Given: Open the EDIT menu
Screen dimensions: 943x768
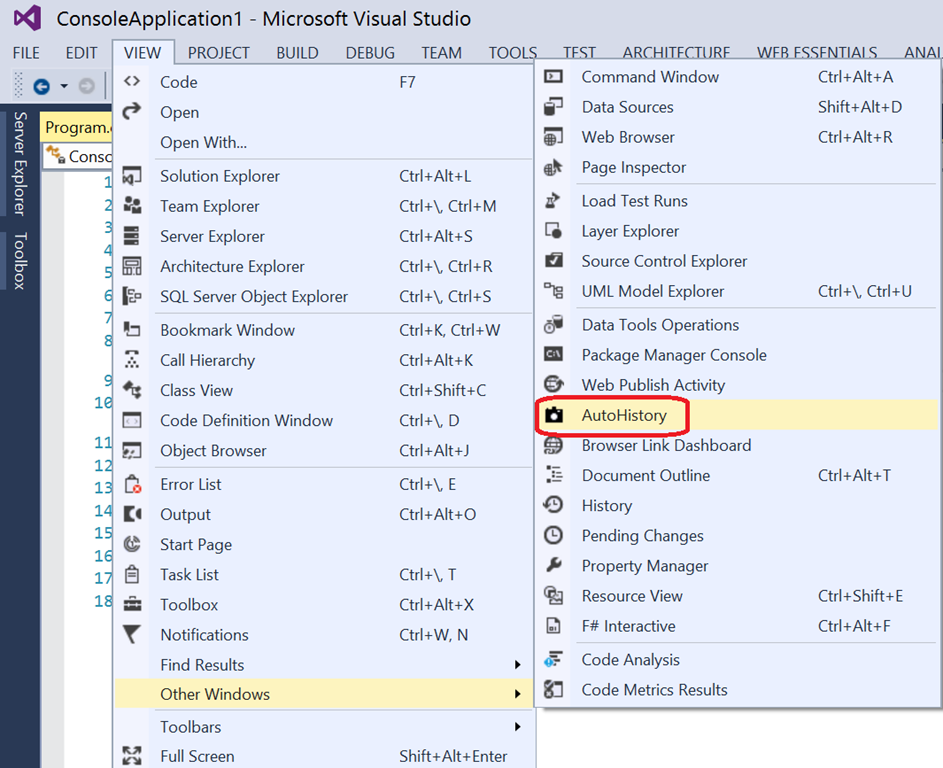Looking at the screenshot, I should [81, 53].
